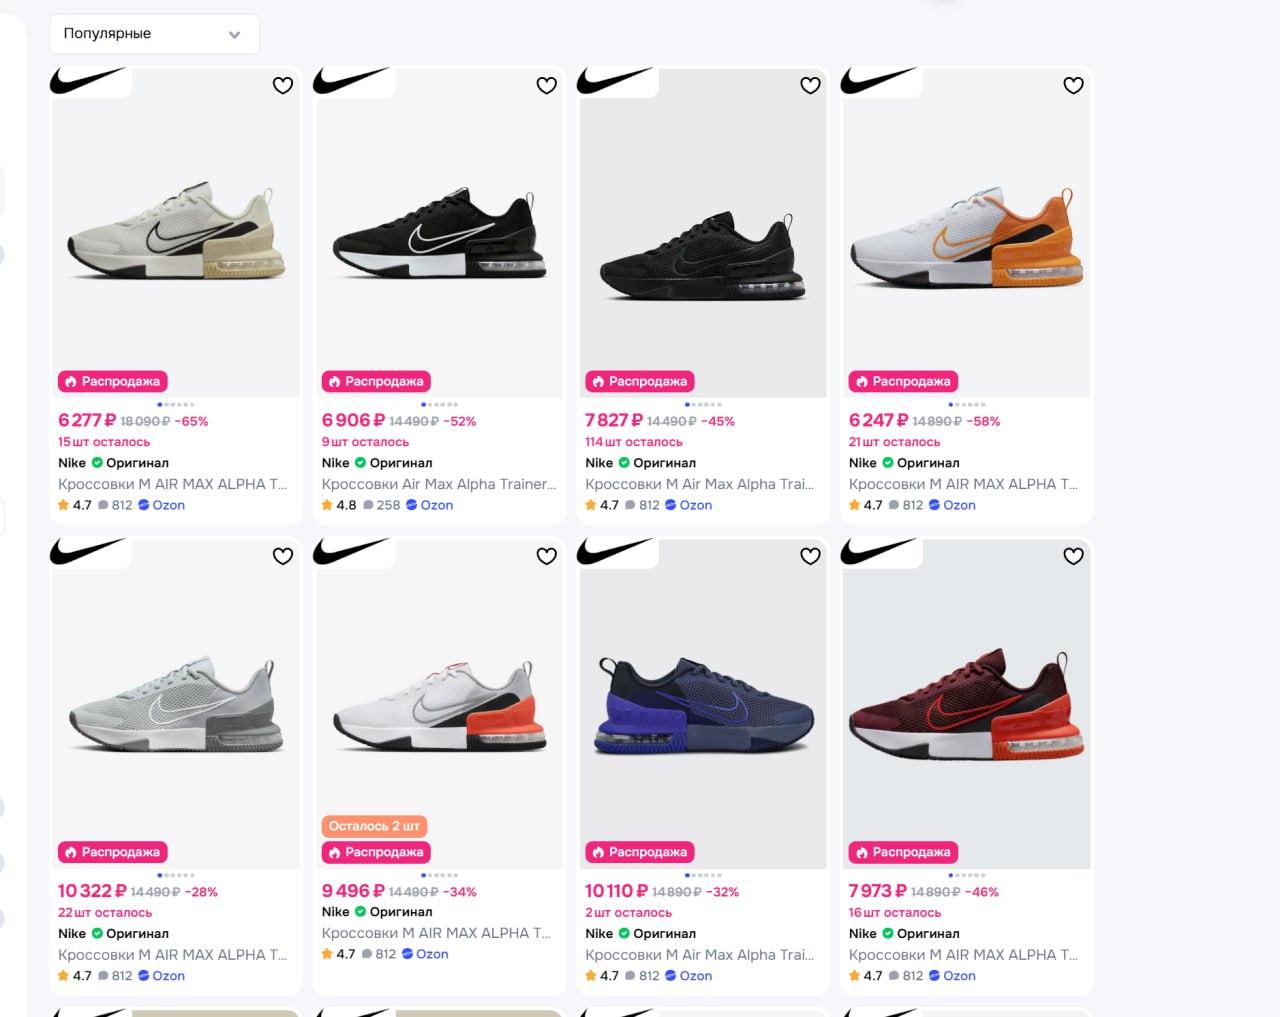Click the Распродажа badge on the 6 277 ₽ card

[x=112, y=381]
